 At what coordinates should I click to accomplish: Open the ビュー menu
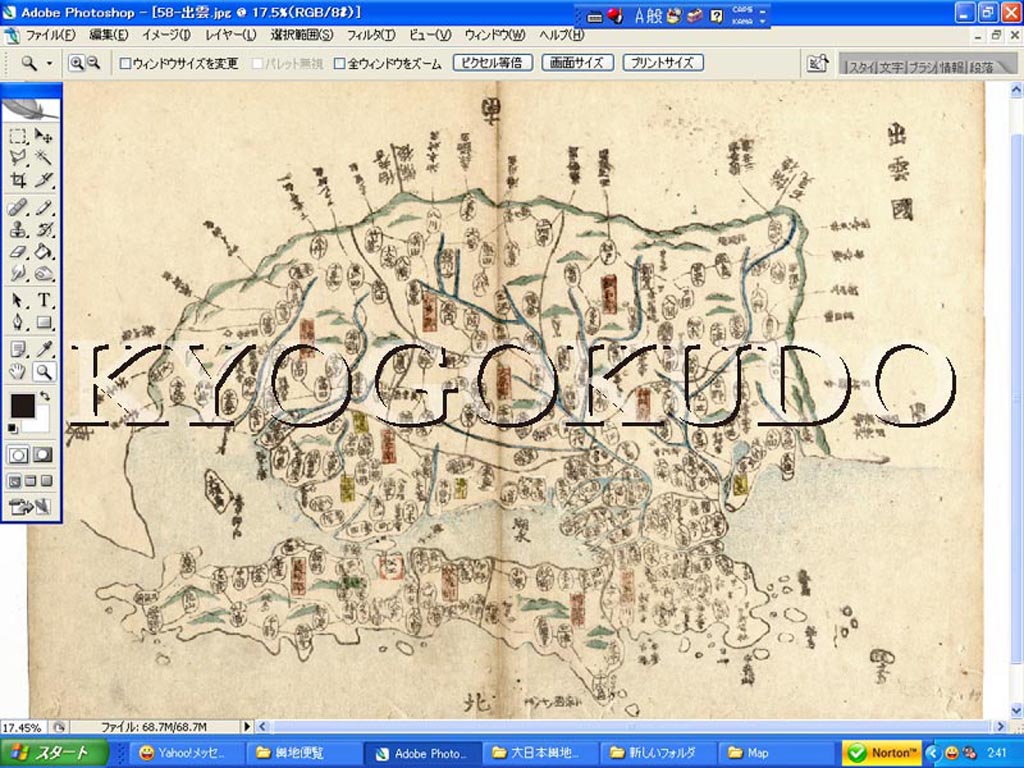click(430, 35)
